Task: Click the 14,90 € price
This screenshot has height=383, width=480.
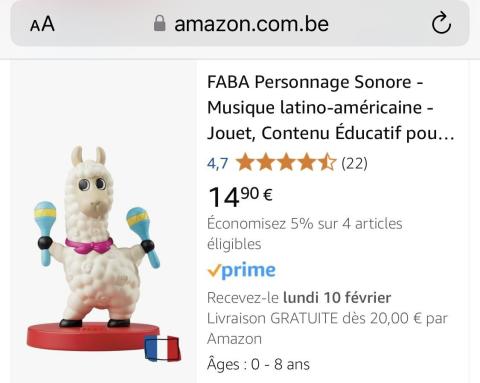Action: tap(240, 197)
